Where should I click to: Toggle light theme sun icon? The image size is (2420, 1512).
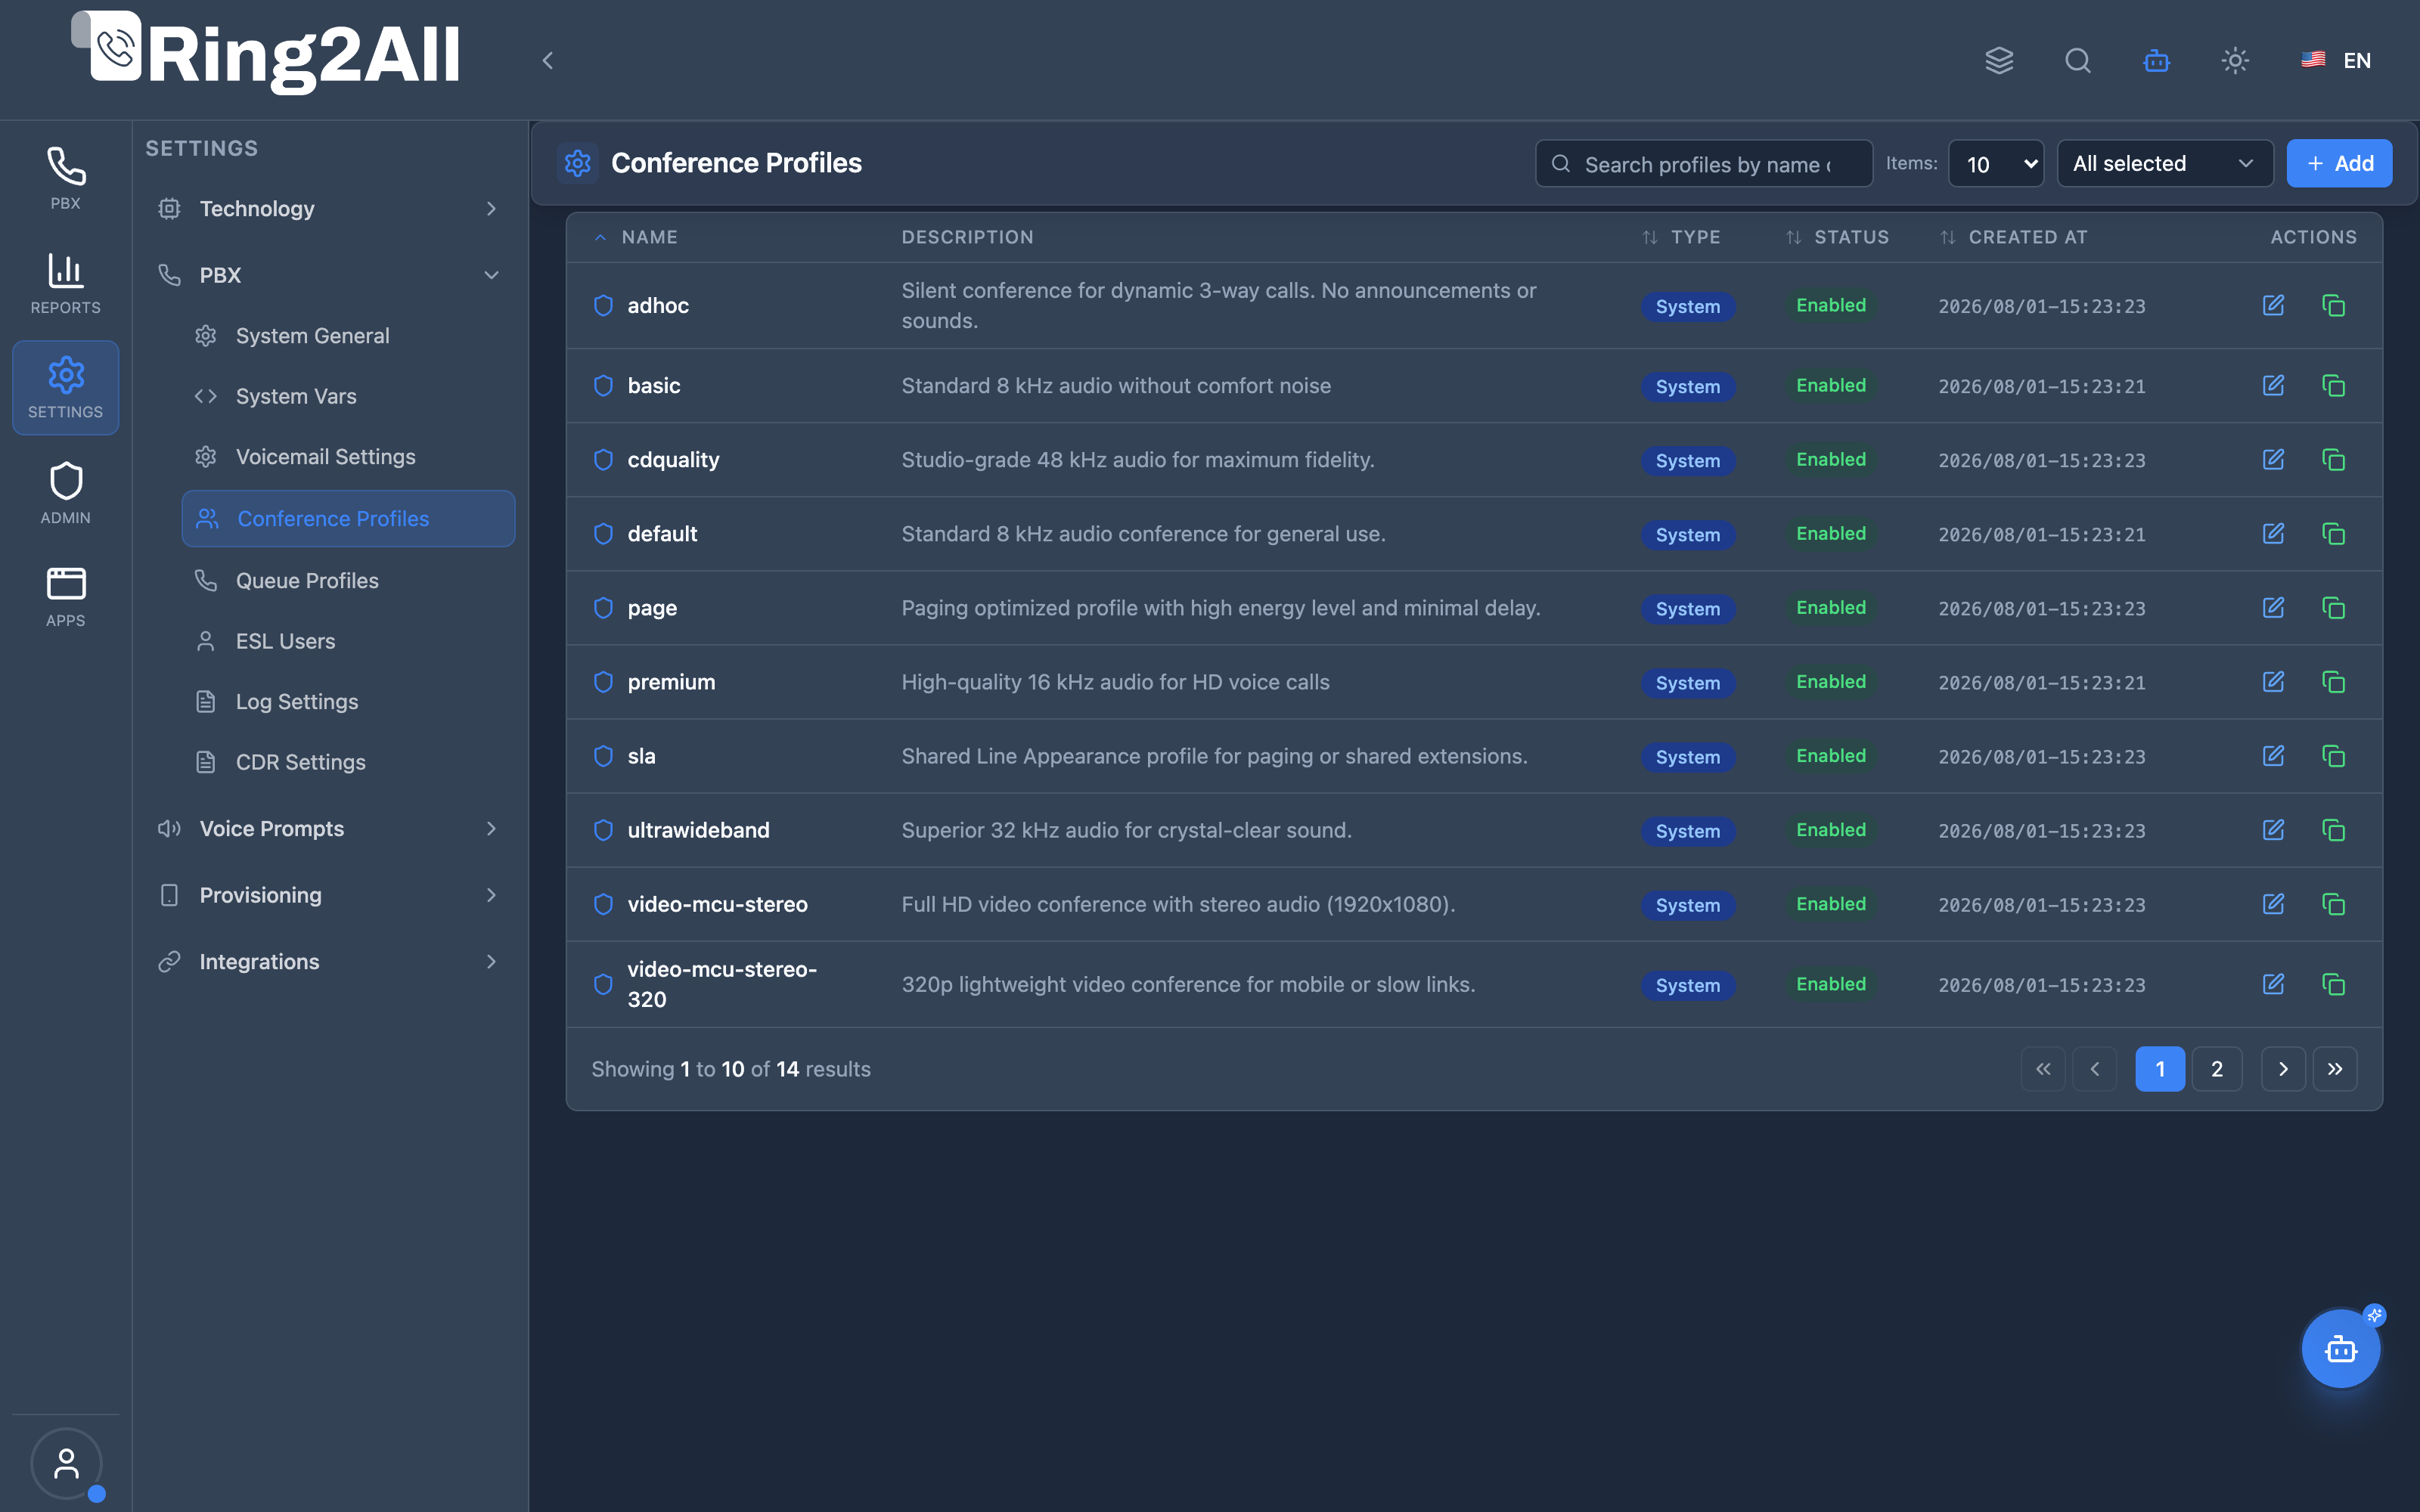coord(2235,61)
